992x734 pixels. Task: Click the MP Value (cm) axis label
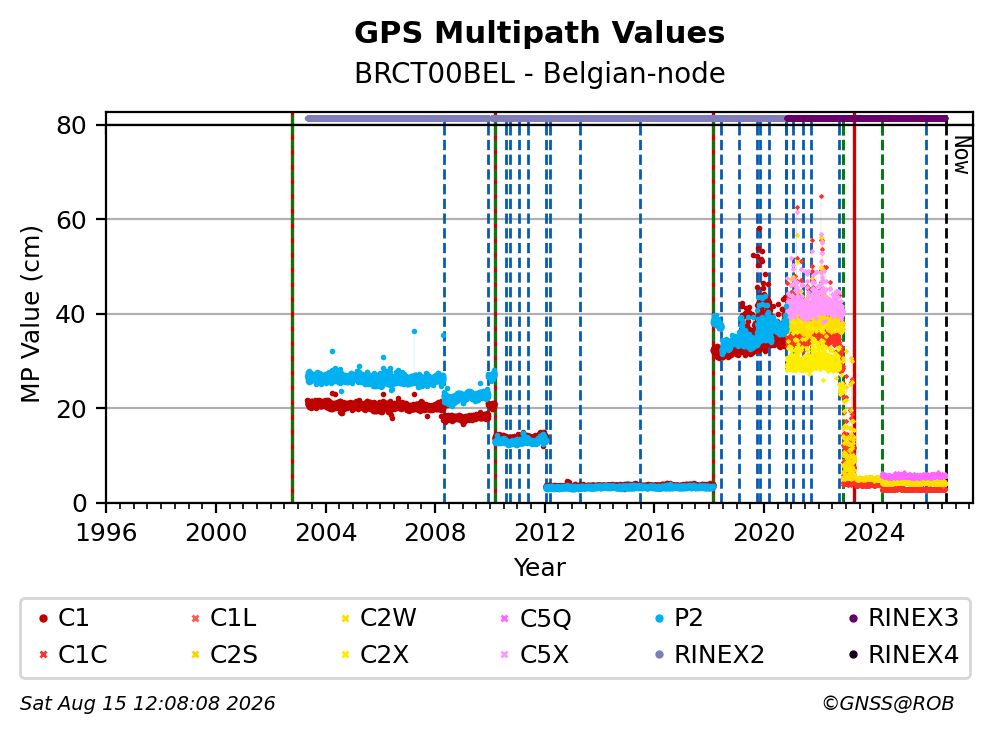[x=30, y=314]
